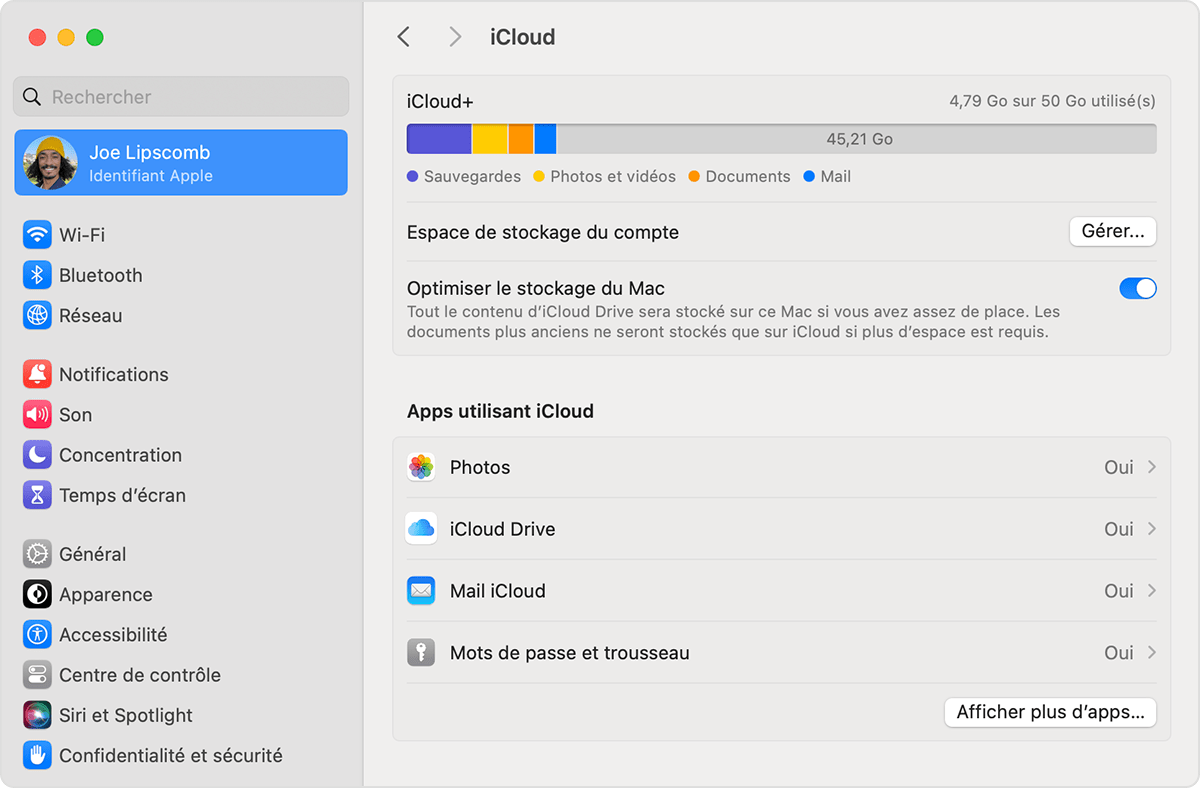Click the Rechercher search field
Viewport: 1200px width, 788px height.
(x=181, y=97)
